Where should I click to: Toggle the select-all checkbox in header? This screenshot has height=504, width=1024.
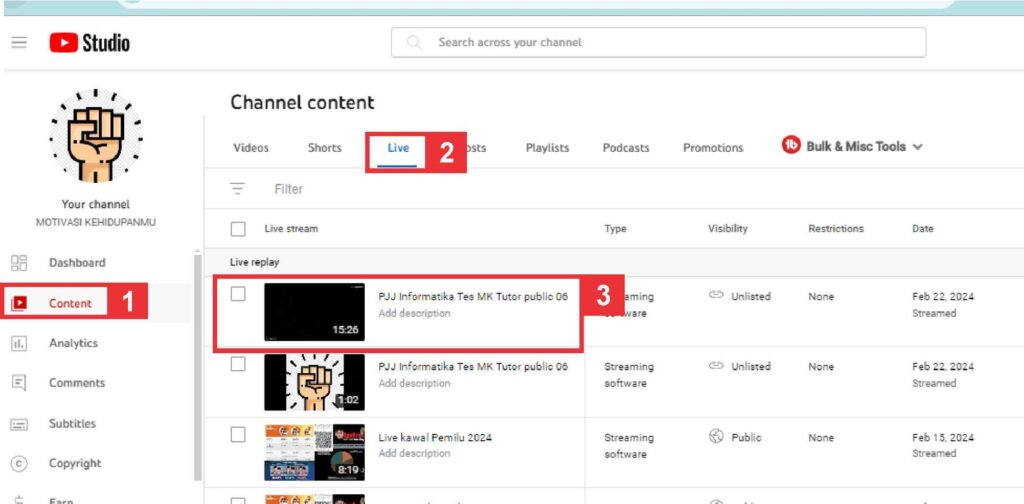click(x=238, y=229)
